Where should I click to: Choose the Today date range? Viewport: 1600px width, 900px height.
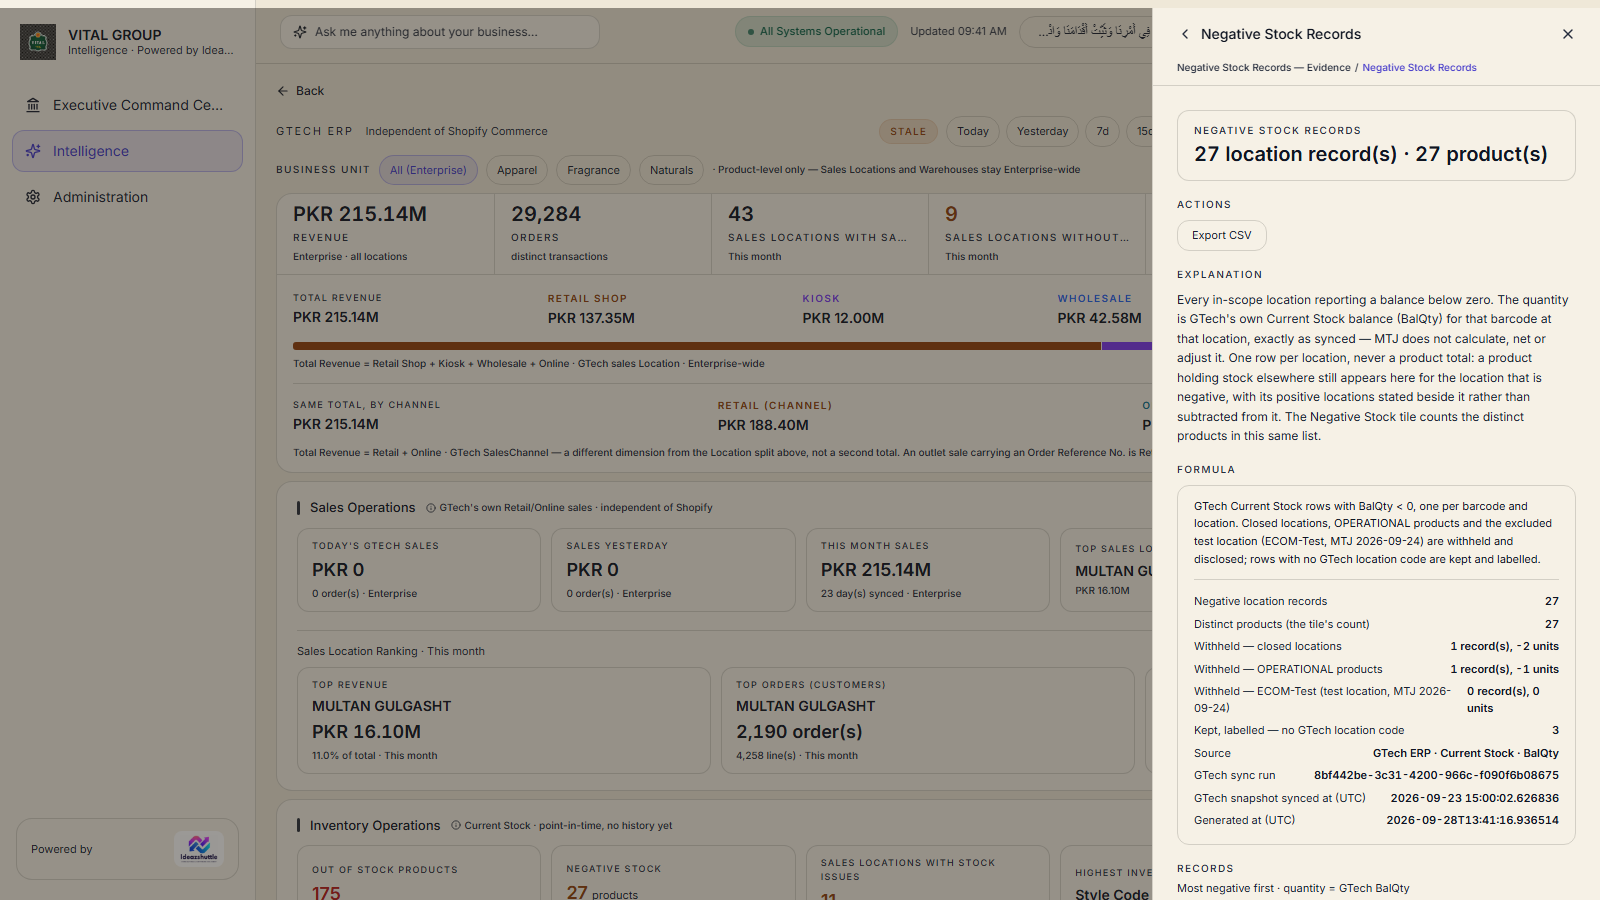(972, 131)
